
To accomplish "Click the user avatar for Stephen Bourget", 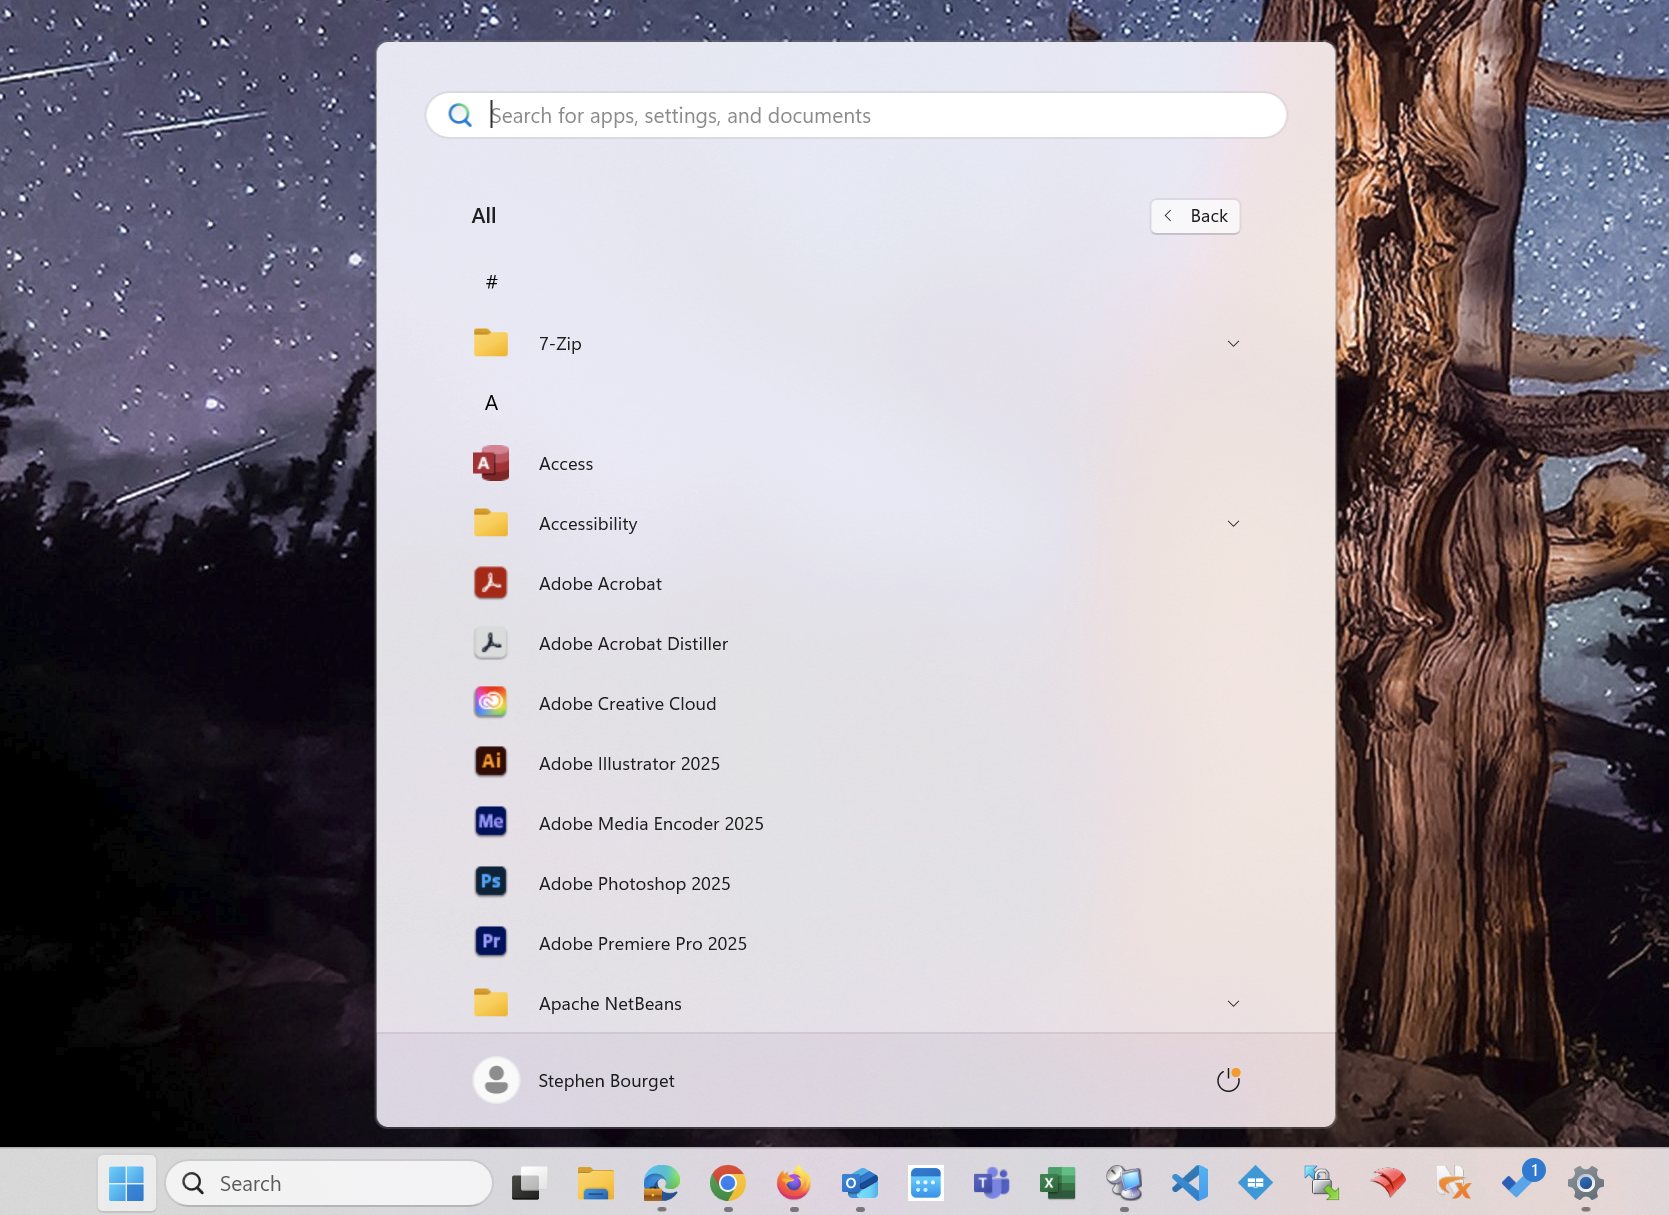I will click(x=496, y=1080).
